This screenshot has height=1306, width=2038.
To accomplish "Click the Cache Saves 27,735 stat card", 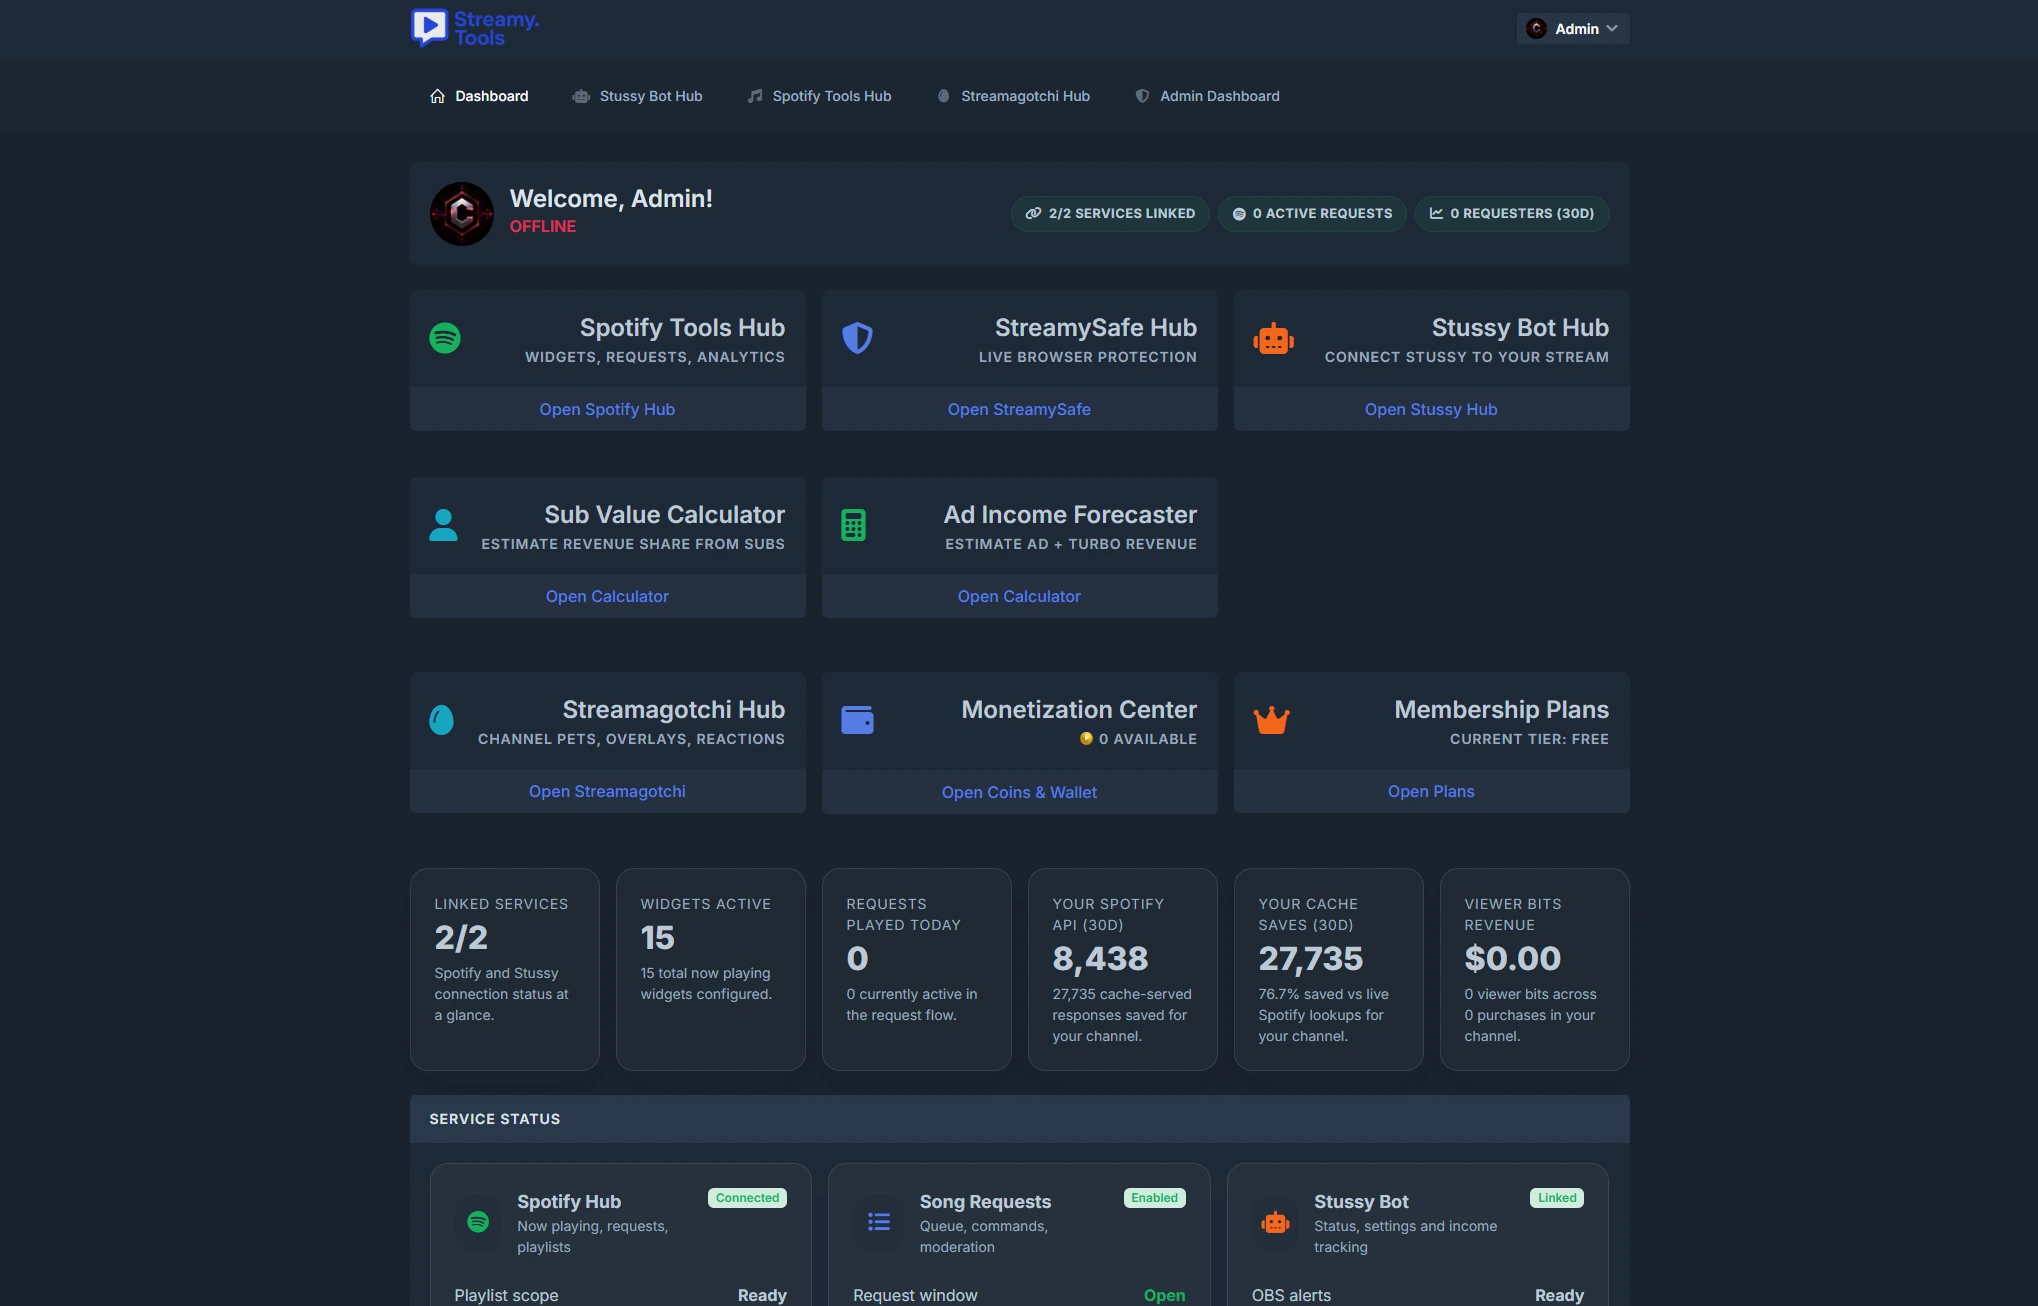I will click(1329, 969).
